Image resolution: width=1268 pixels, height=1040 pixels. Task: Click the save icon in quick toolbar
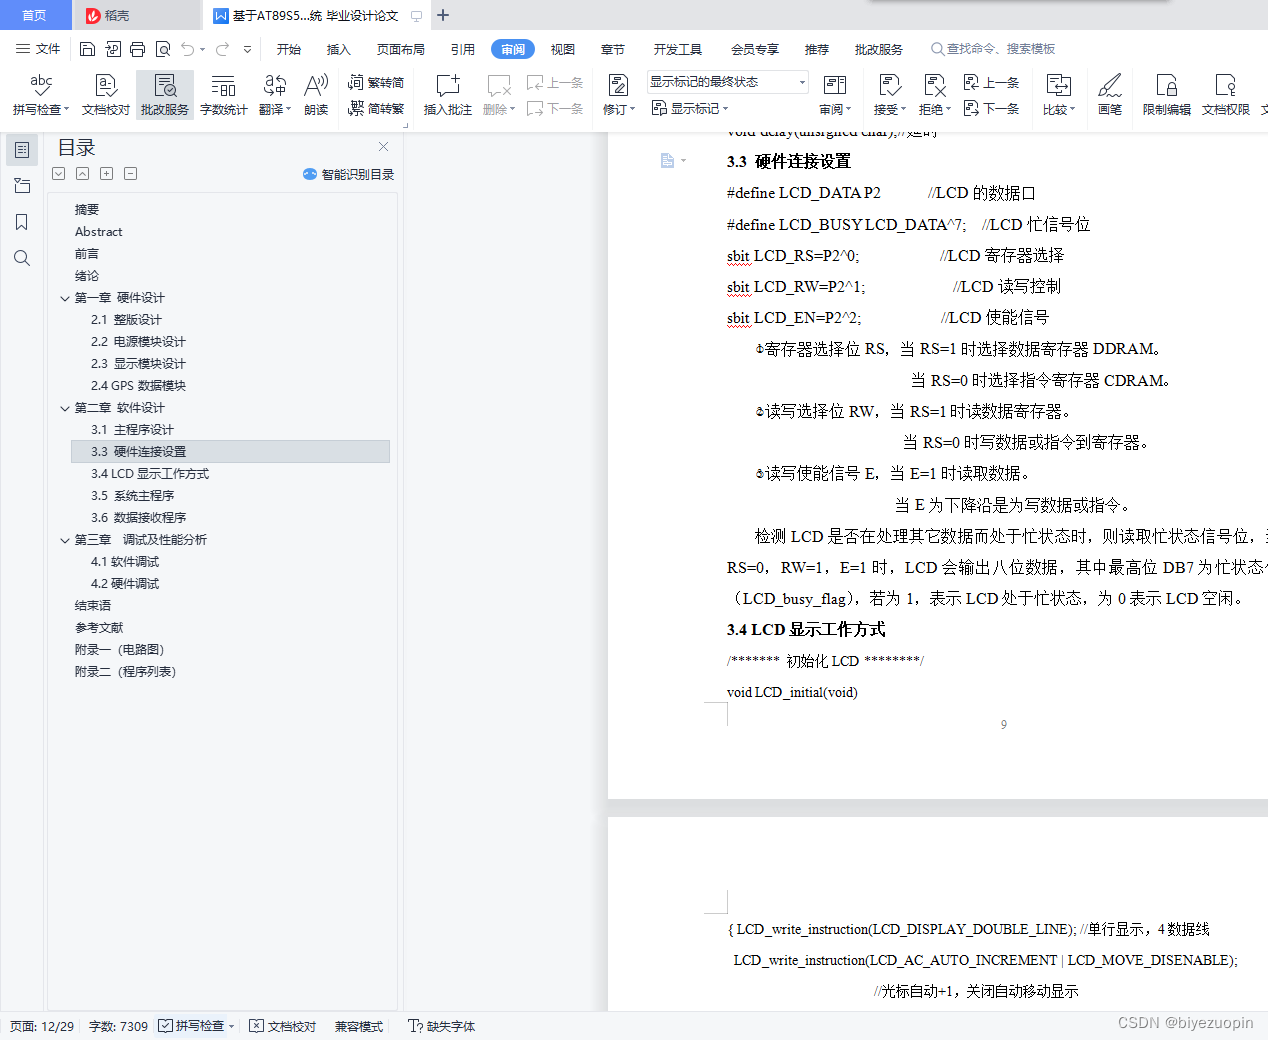tap(87, 49)
